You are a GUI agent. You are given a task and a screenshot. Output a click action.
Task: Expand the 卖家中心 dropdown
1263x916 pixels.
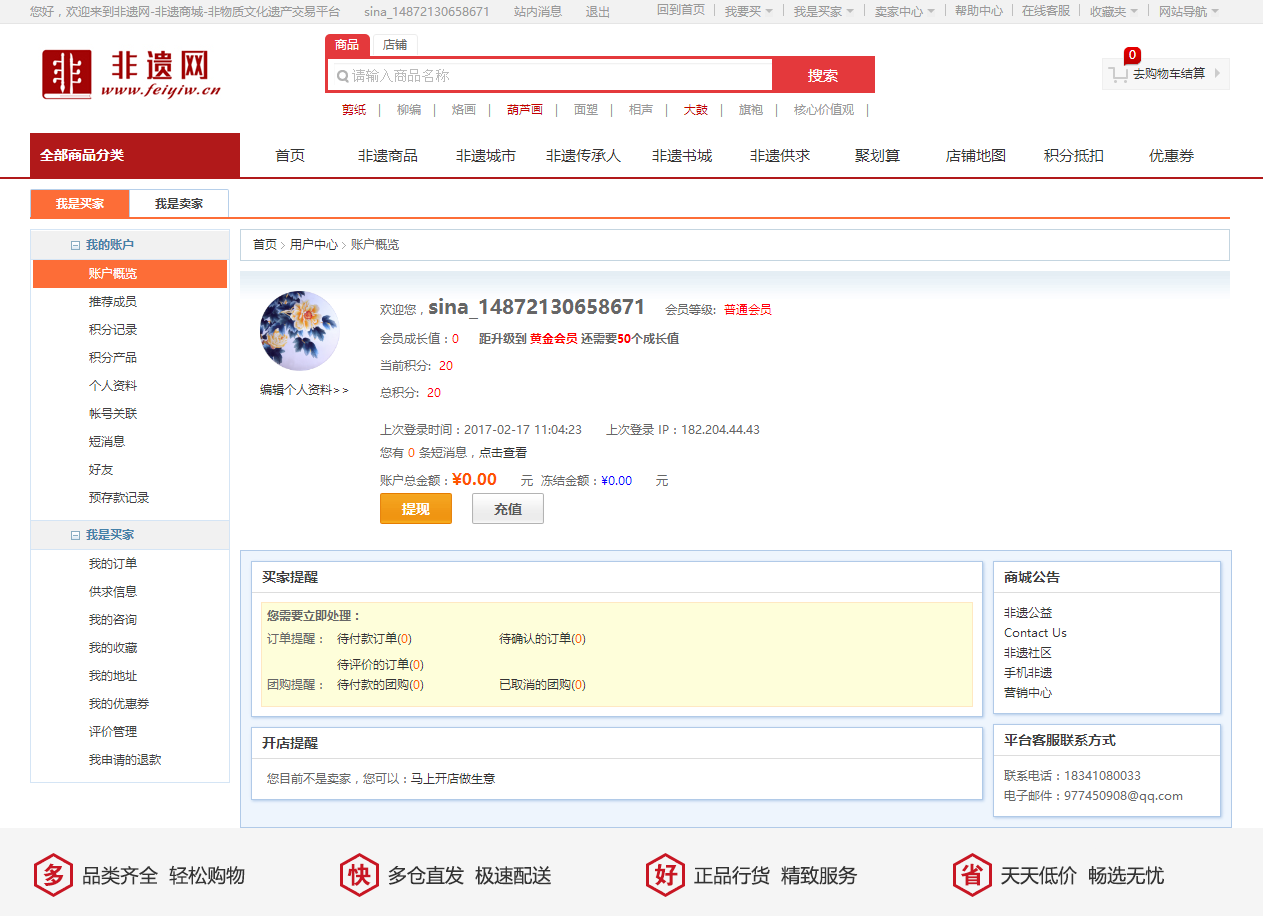(x=904, y=11)
